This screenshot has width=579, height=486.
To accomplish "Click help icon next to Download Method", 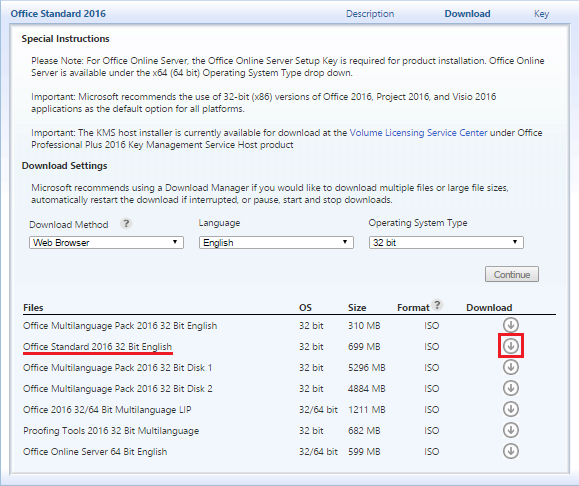I will point(126,223).
